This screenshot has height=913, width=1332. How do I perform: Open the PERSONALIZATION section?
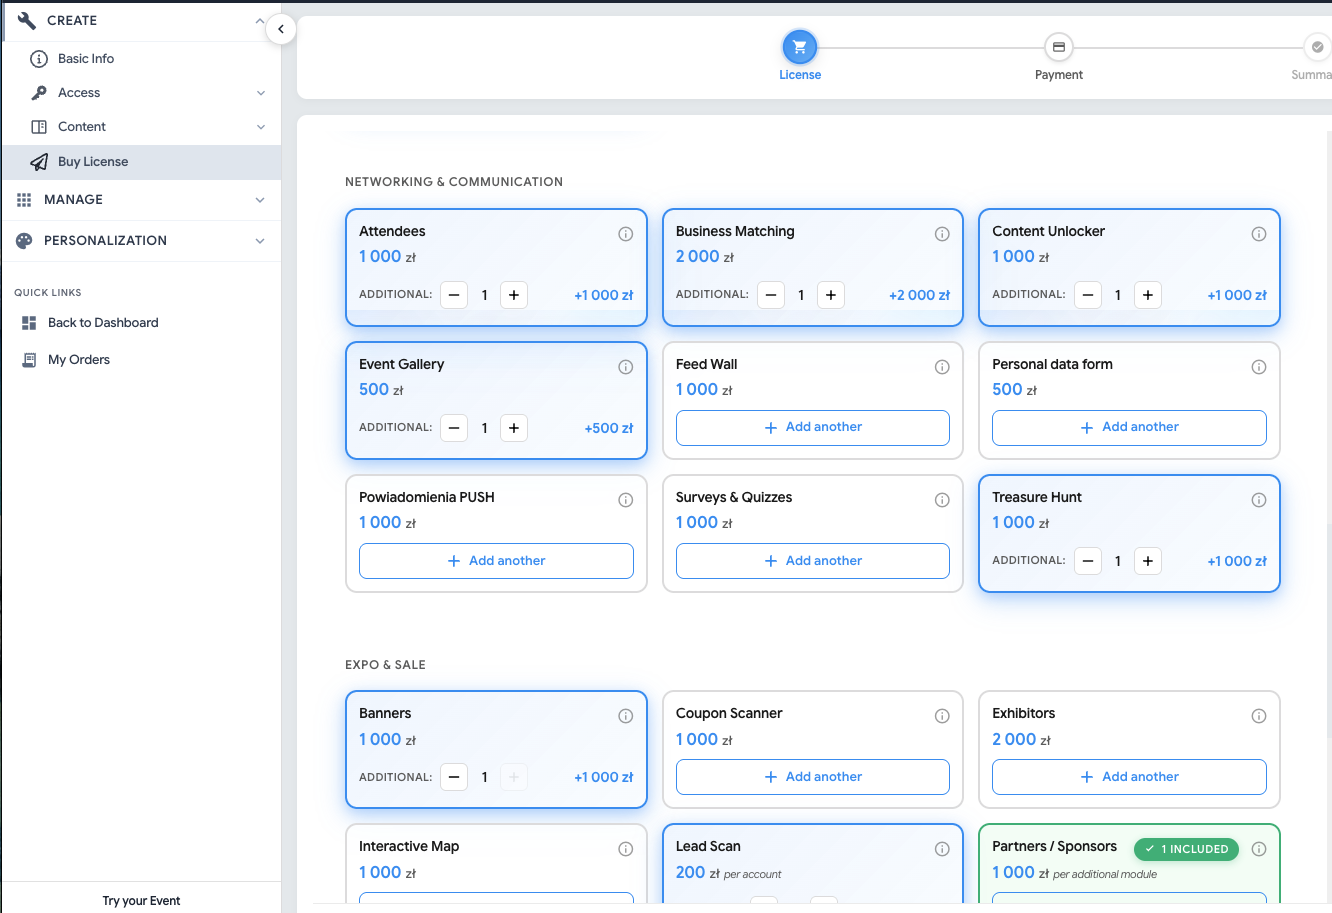(x=260, y=241)
